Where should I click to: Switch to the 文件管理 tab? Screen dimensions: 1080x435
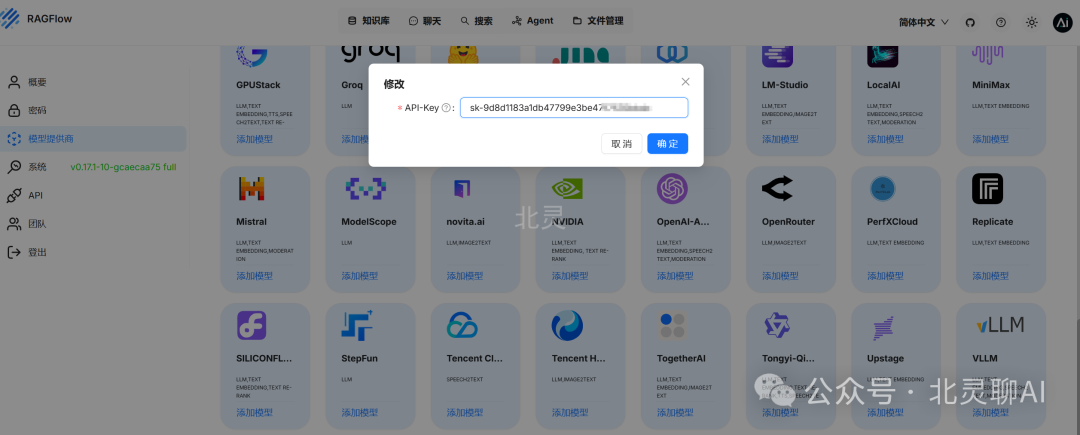coord(598,21)
